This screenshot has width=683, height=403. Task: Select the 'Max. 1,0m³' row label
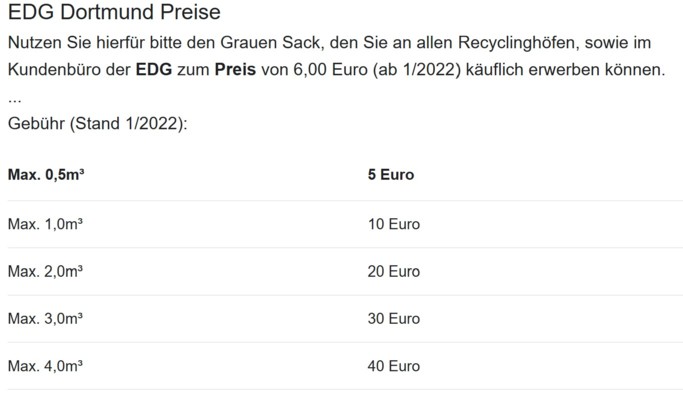coord(45,224)
